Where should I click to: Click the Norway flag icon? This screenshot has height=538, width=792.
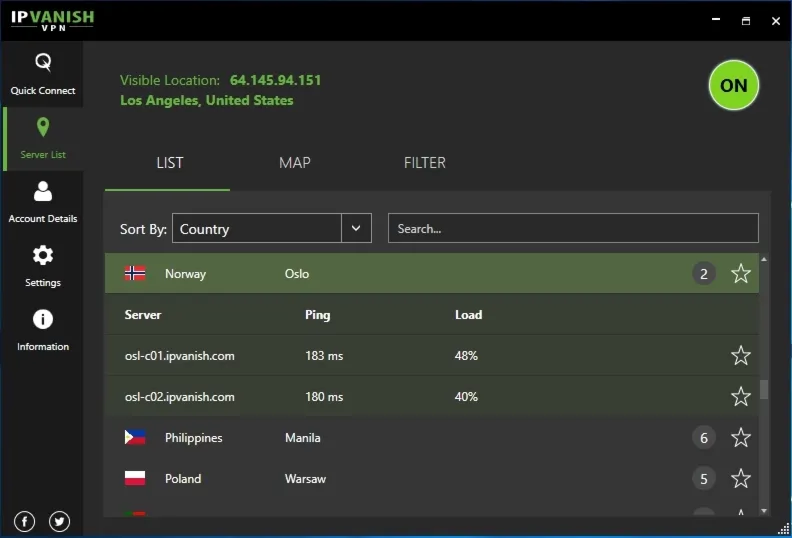coord(135,273)
